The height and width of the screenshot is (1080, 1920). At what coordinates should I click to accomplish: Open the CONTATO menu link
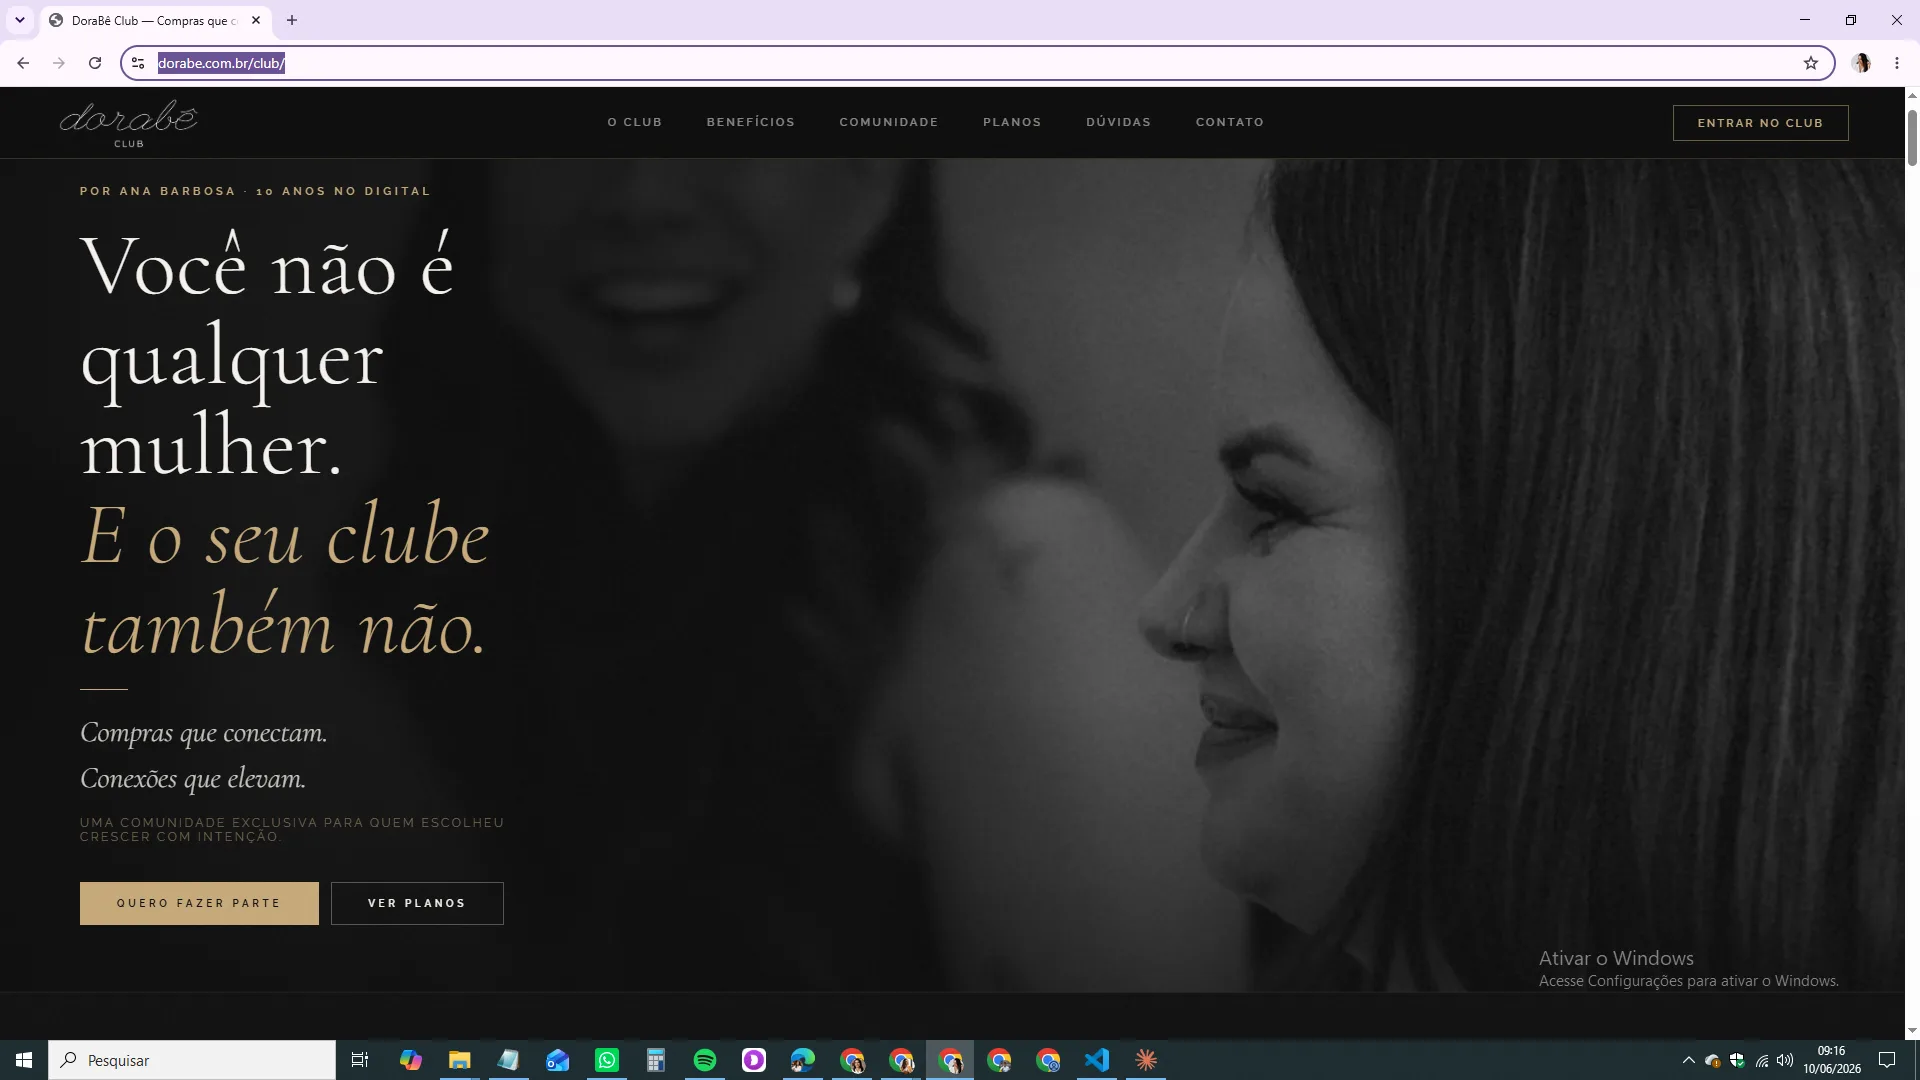coord(1230,122)
